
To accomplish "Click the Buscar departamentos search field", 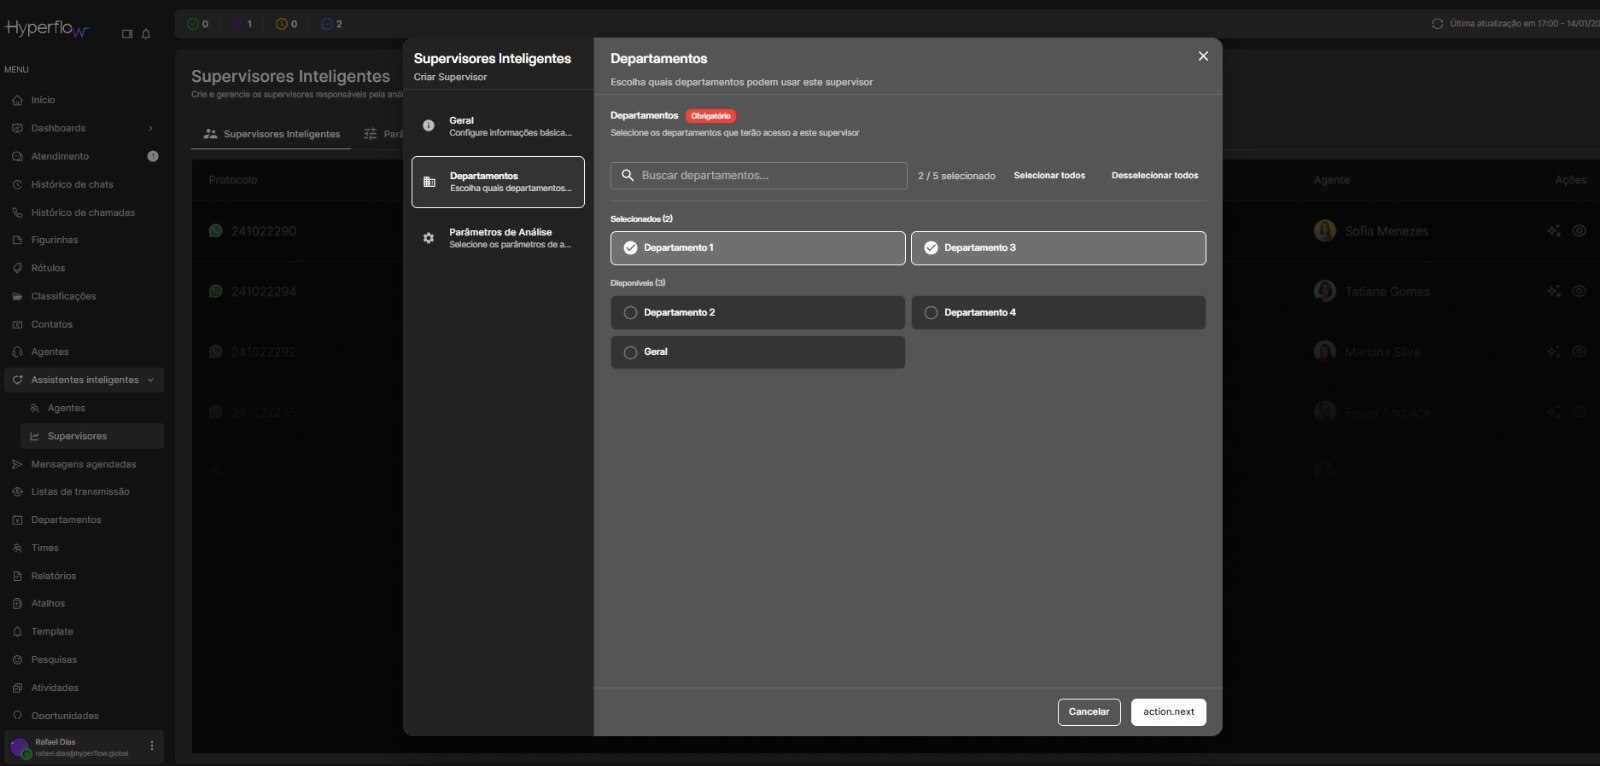I will pyautogui.click(x=768, y=176).
